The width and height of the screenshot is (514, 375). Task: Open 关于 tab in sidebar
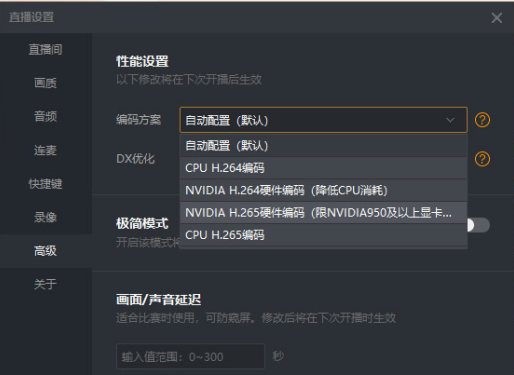pos(46,284)
